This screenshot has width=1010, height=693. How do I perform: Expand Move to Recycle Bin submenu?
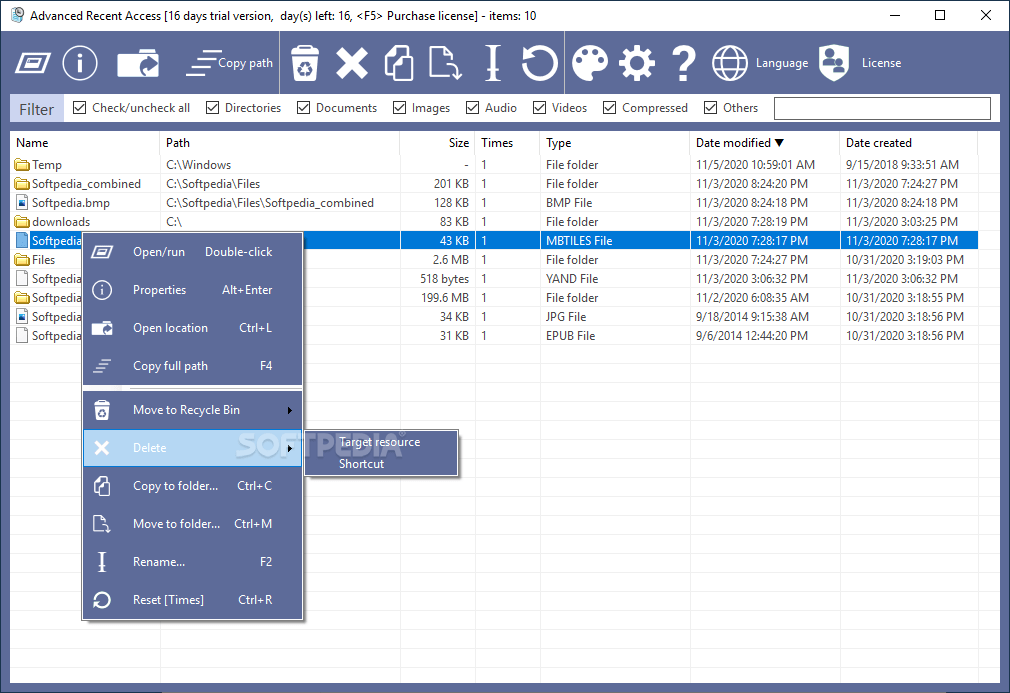coord(193,410)
